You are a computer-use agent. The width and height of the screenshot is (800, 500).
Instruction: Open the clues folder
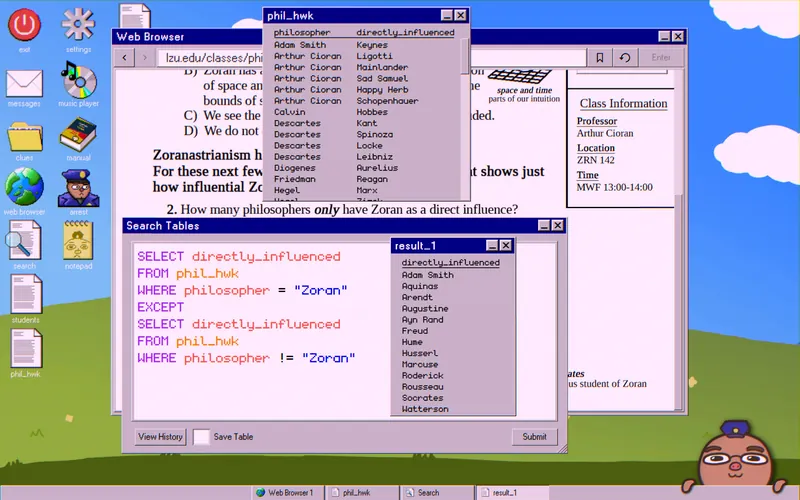[24, 136]
